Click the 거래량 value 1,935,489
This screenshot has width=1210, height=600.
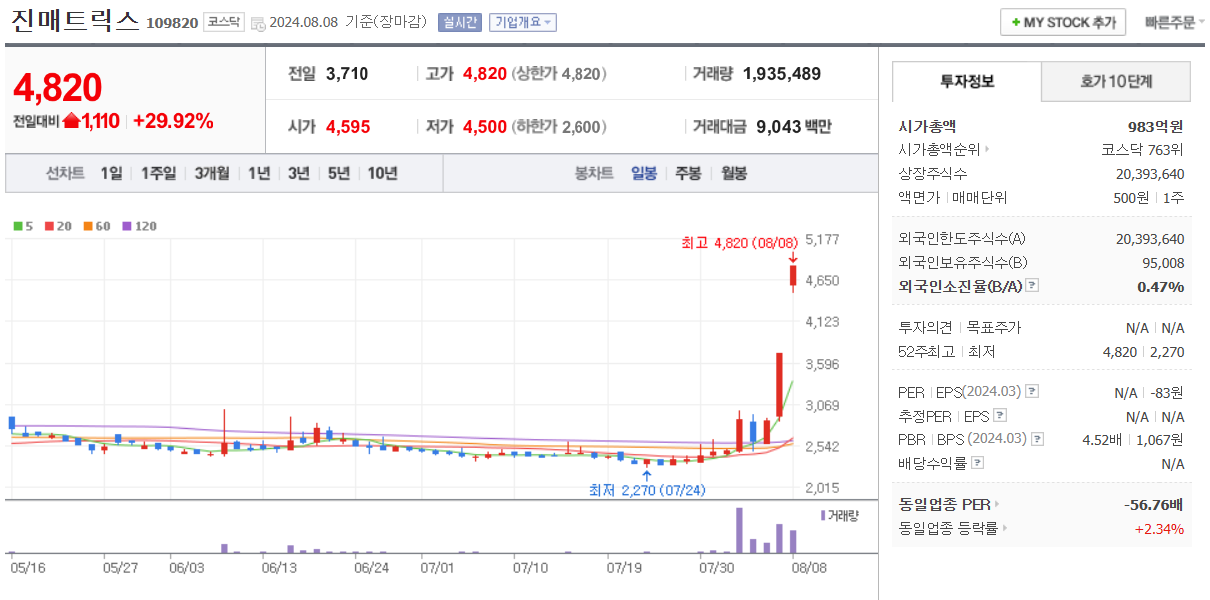[782, 73]
